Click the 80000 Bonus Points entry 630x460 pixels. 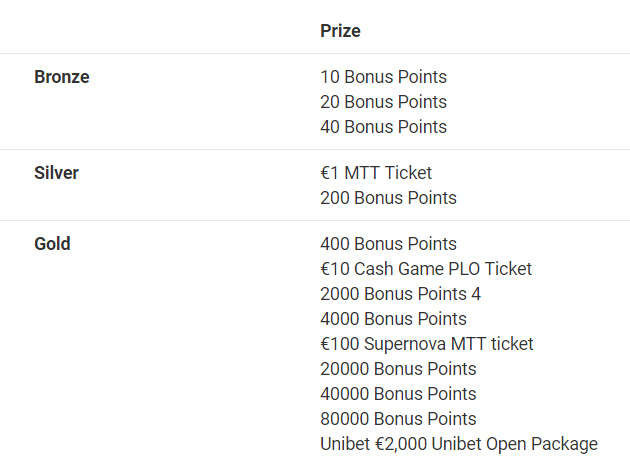[x=398, y=419]
